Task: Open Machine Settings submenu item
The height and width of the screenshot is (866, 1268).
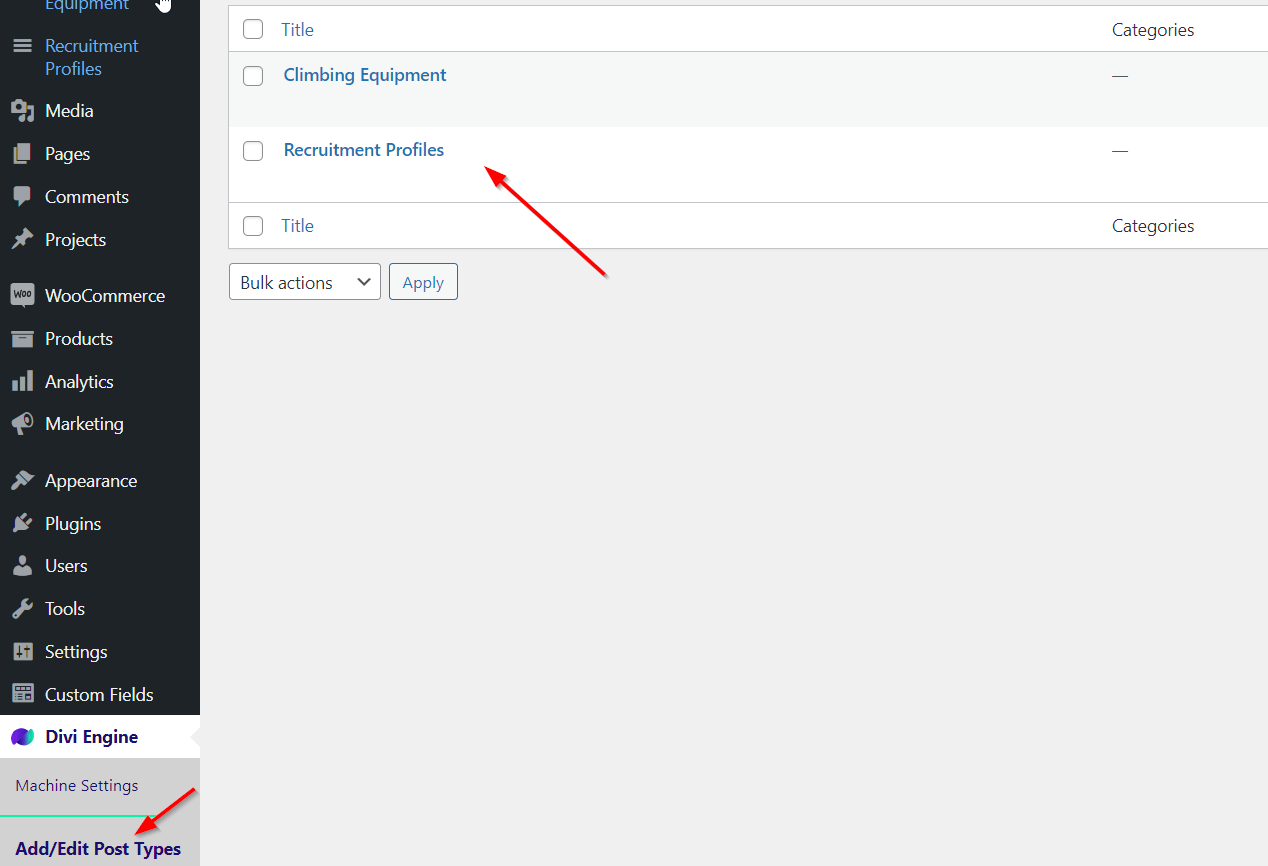Action: click(77, 786)
